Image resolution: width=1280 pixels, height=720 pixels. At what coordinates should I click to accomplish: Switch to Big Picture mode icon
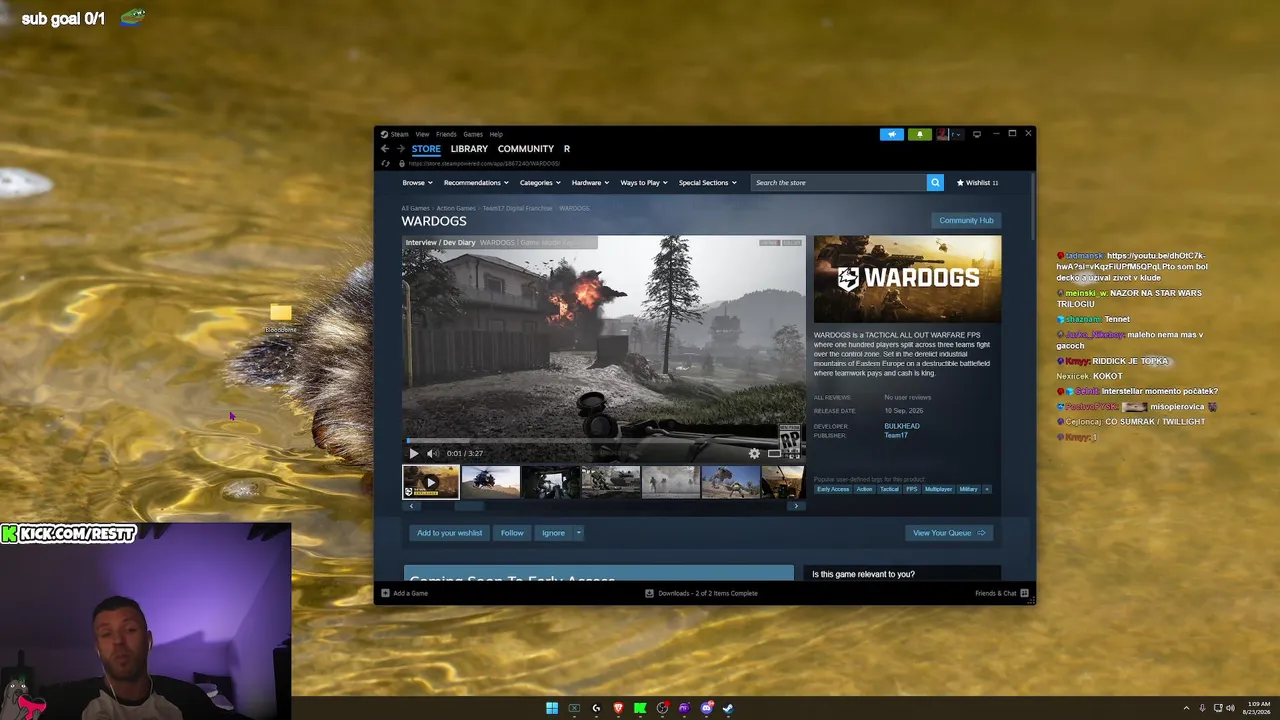coord(977,134)
